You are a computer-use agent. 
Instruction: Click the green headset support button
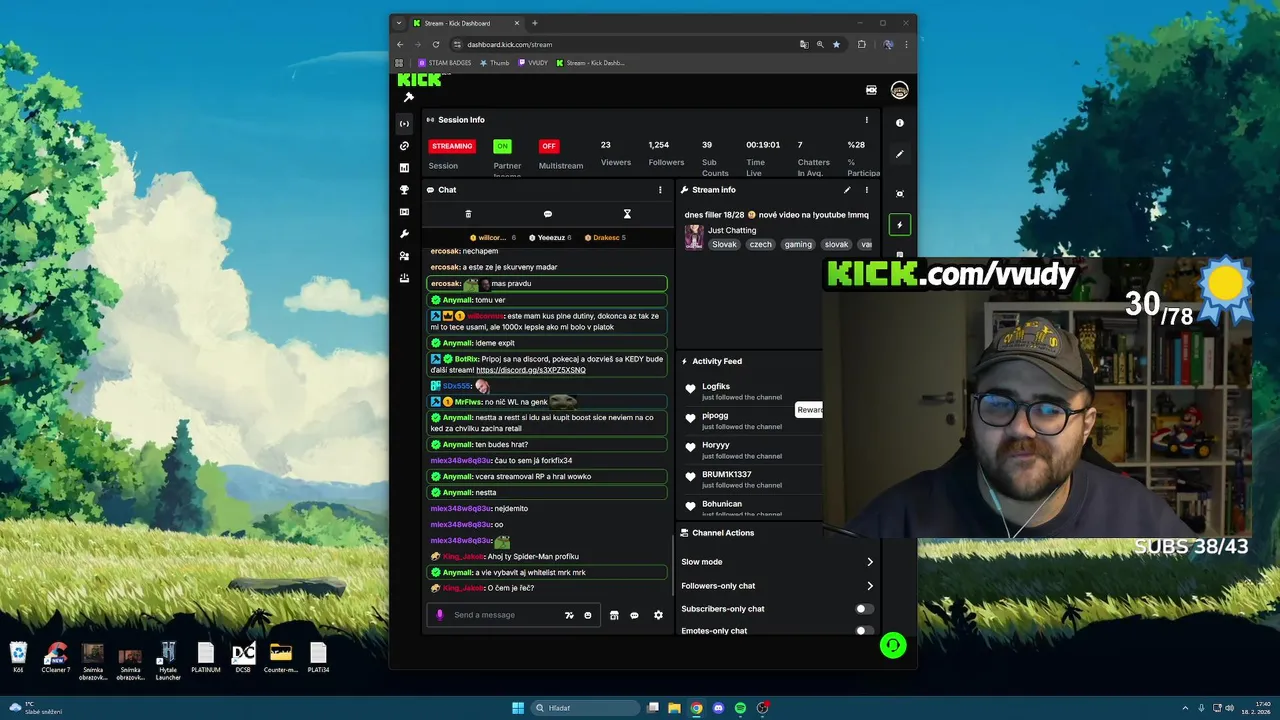[x=893, y=645]
